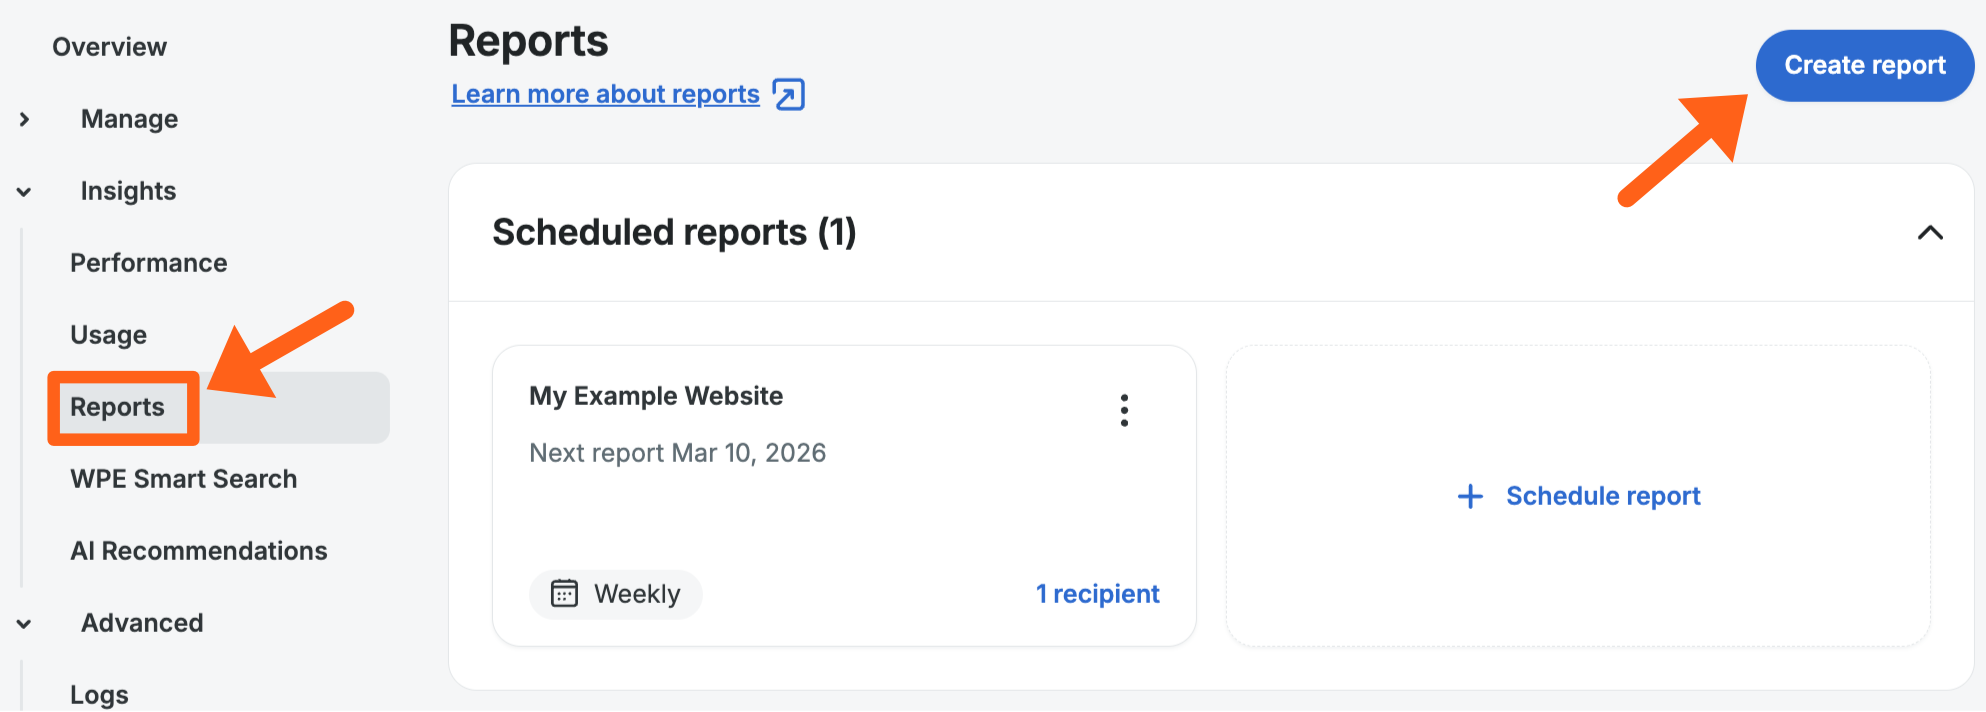1986x712 pixels.
Task: Click the My Example Website report title
Action: 655,396
